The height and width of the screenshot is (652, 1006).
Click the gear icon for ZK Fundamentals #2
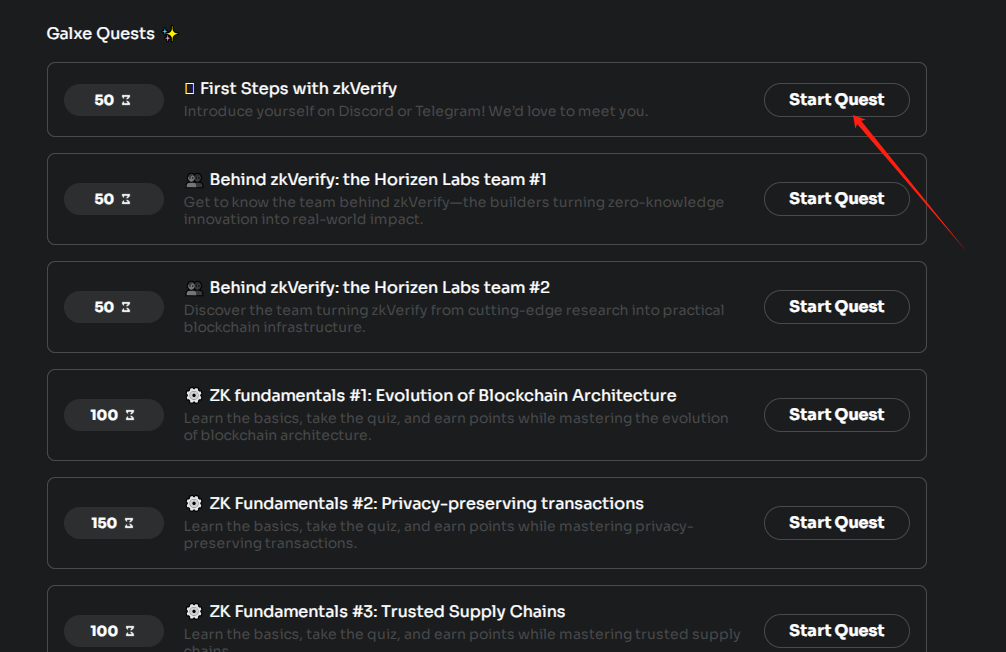[194, 503]
